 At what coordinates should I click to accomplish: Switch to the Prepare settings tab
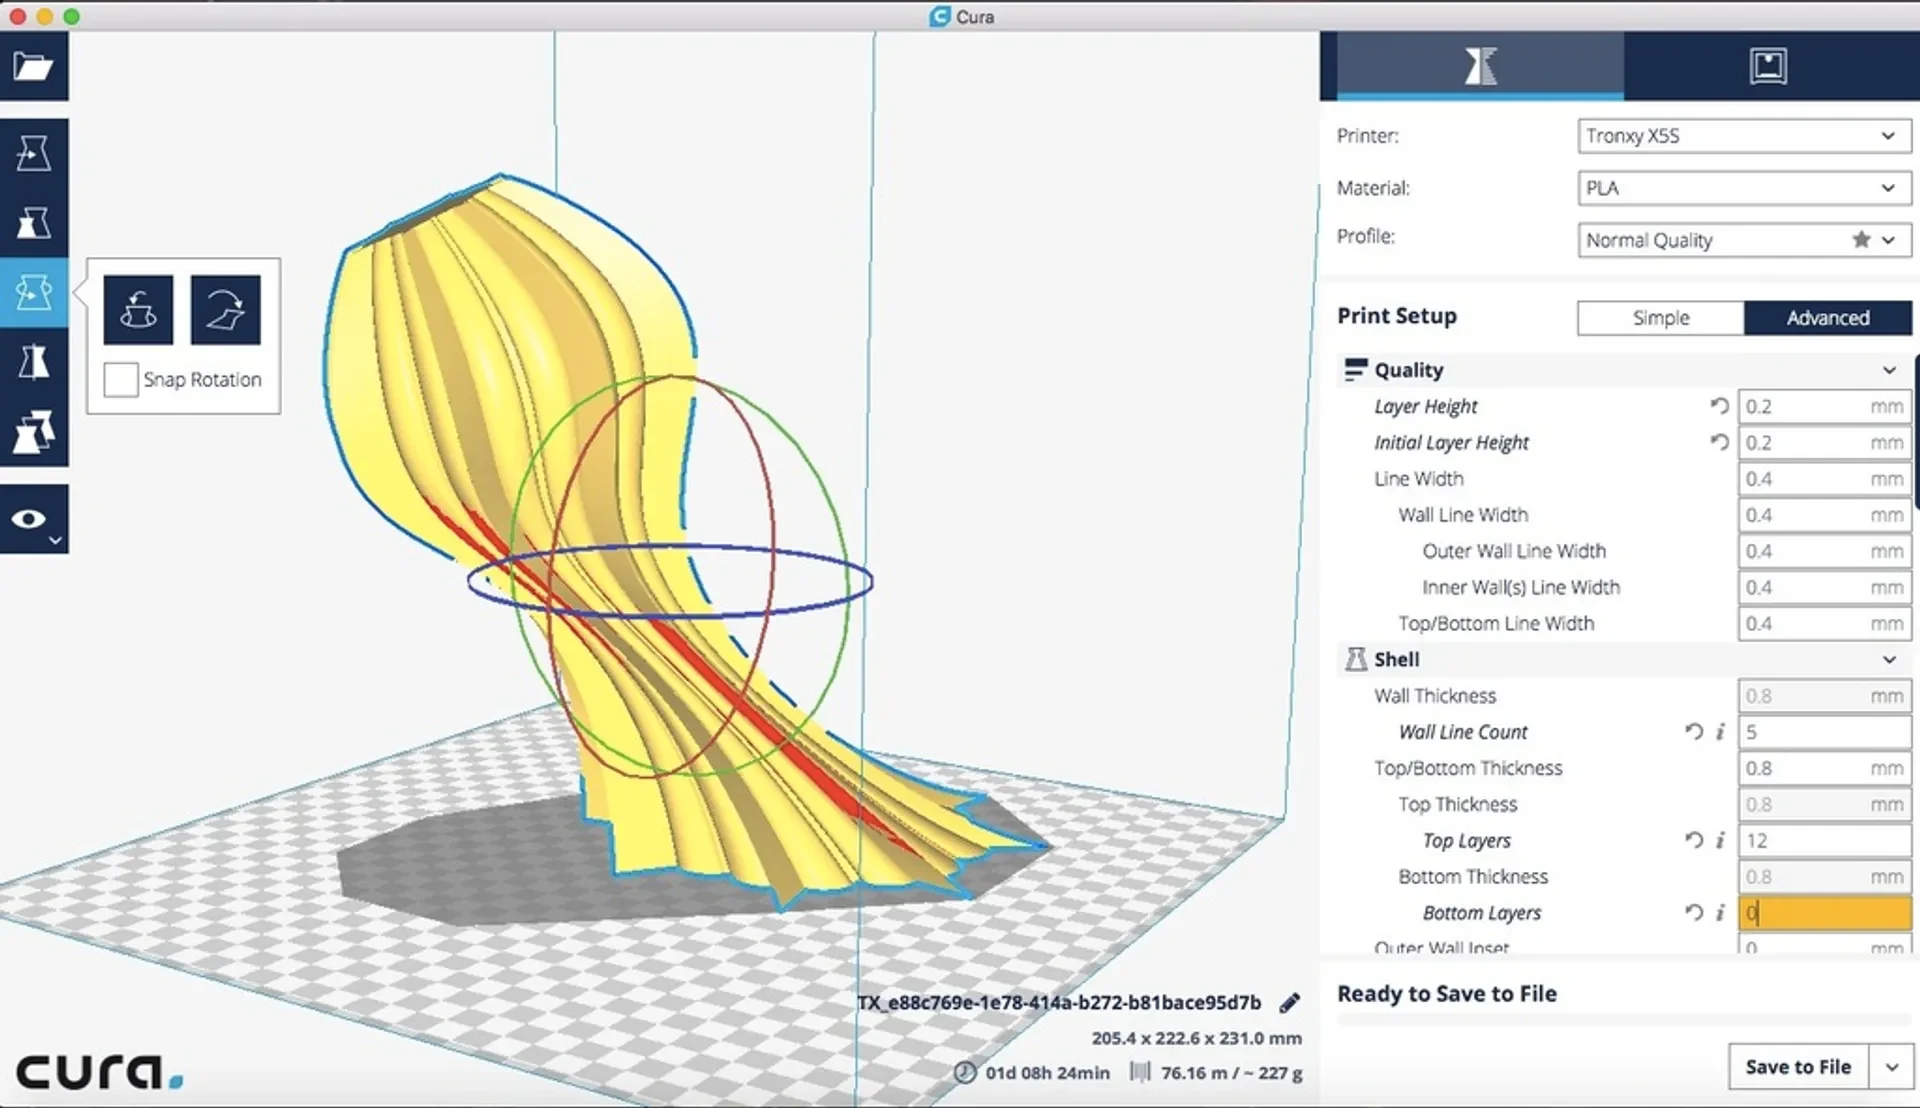tap(1480, 66)
